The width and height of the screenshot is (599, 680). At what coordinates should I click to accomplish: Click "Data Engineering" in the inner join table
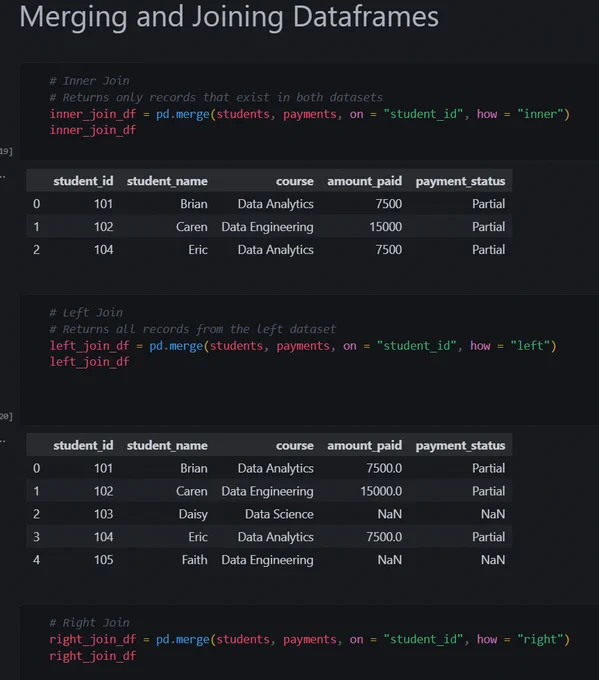pyautogui.click(x=267, y=227)
